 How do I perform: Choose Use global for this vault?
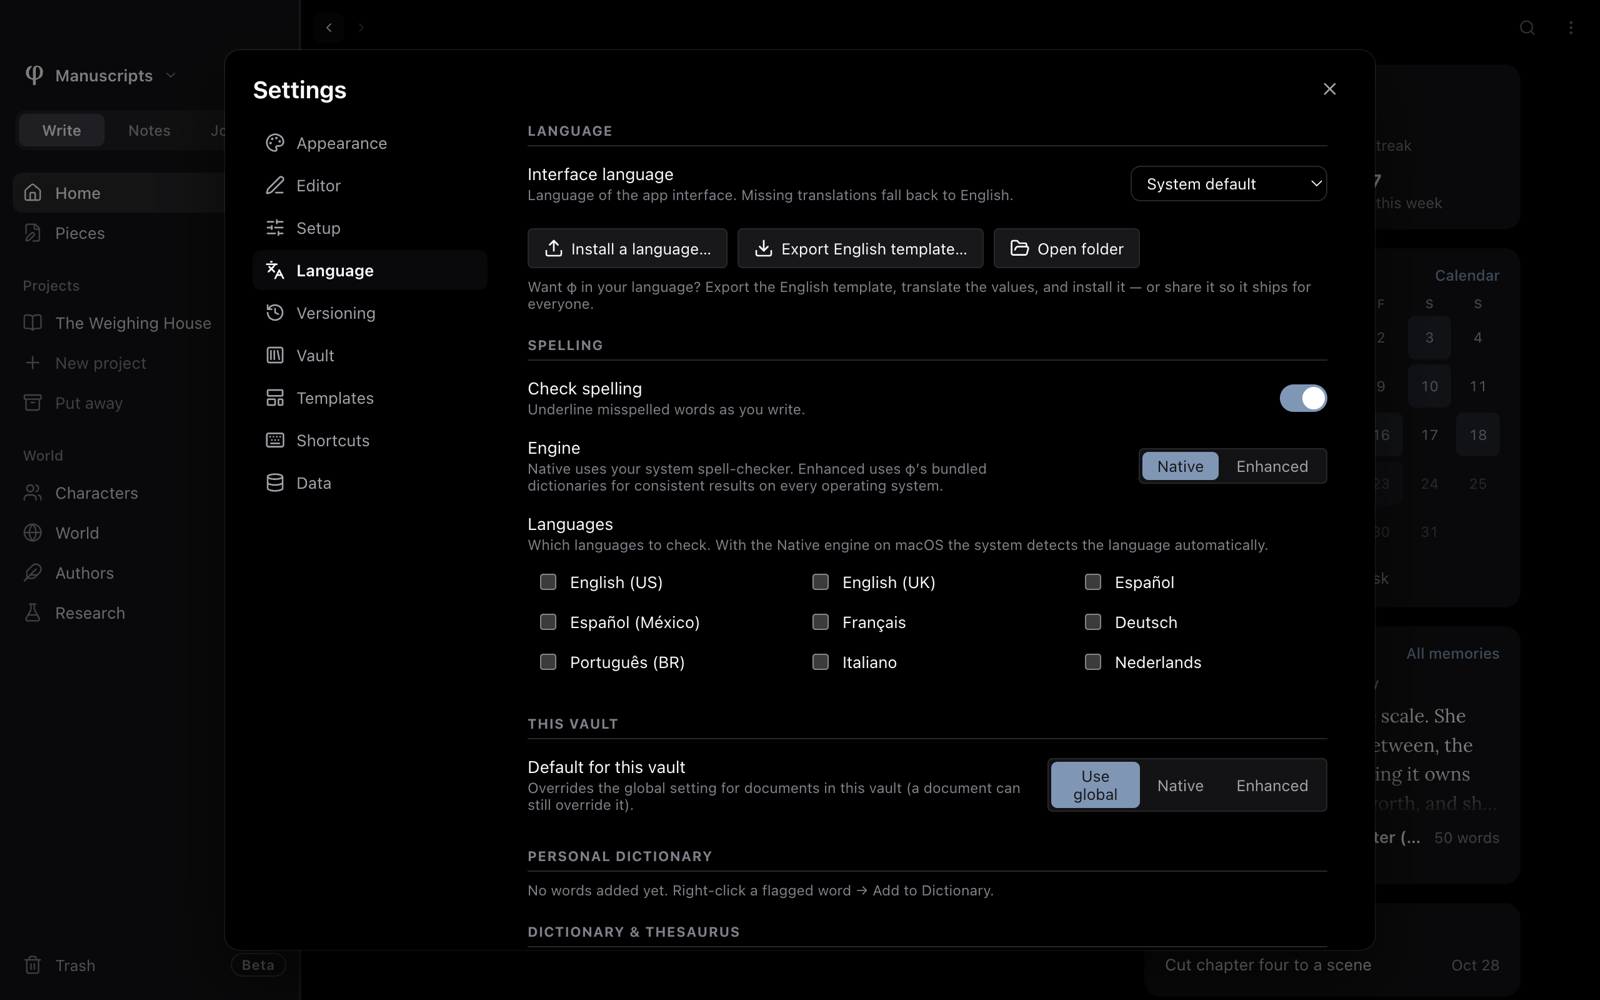tap(1095, 785)
